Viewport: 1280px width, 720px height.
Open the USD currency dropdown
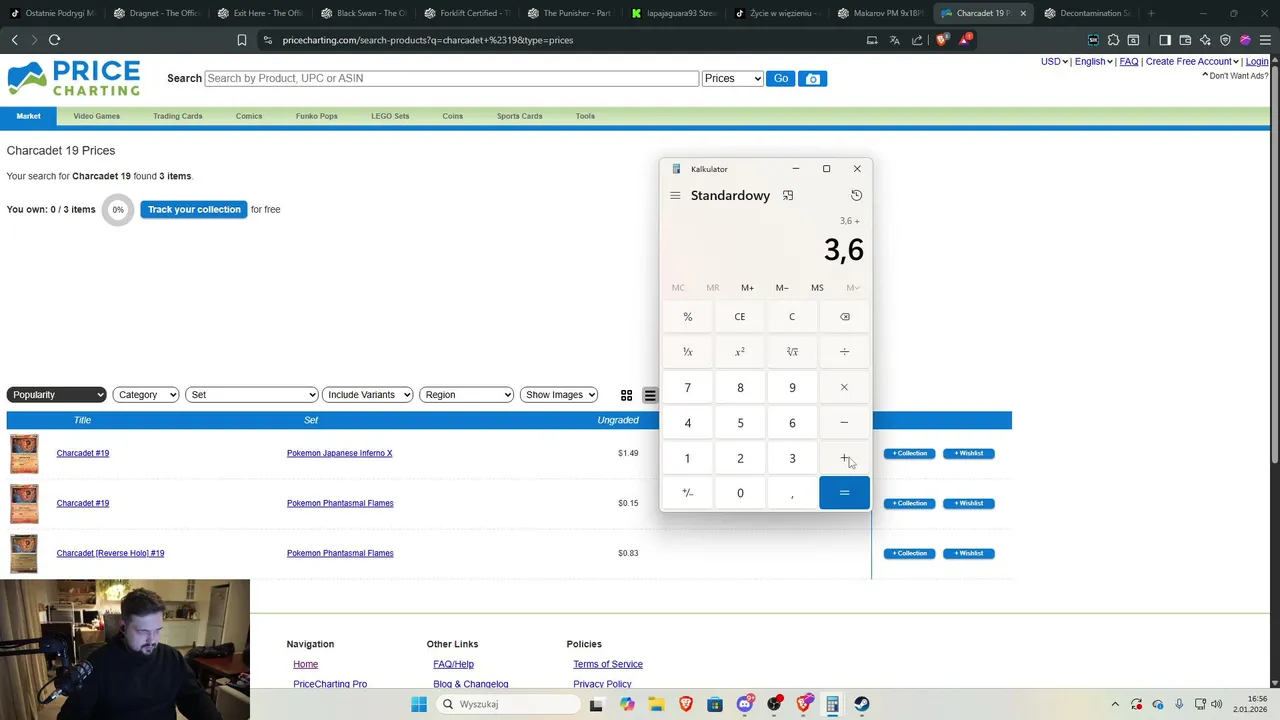(x=1054, y=62)
